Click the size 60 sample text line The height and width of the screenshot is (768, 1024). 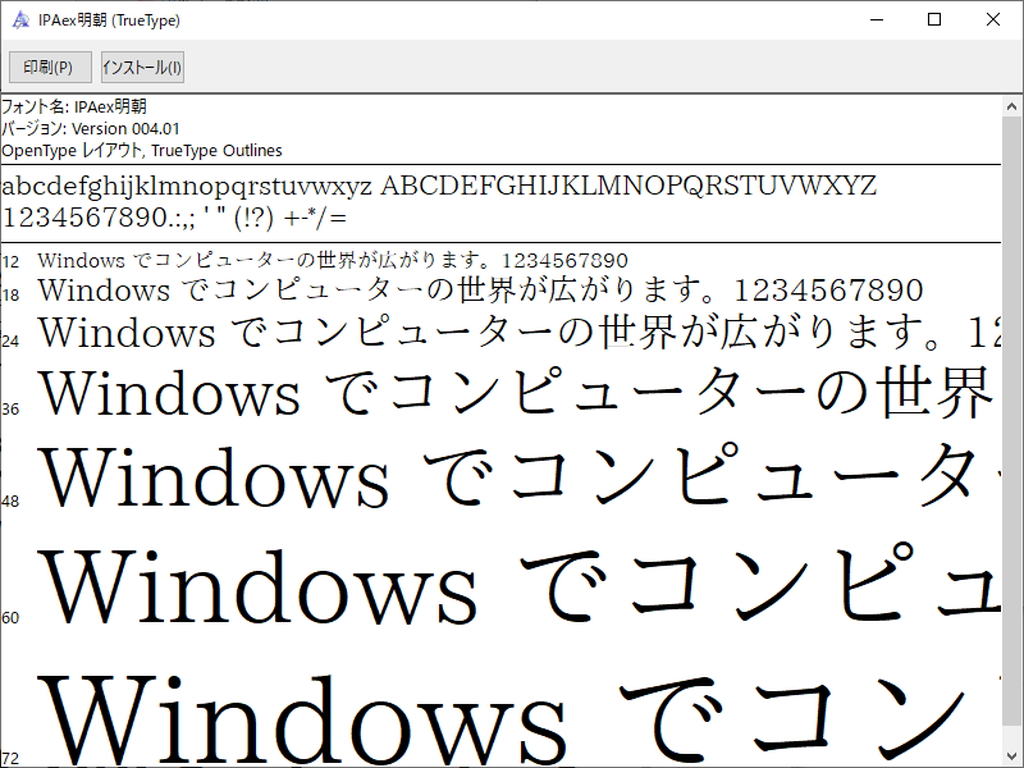(x=519, y=583)
